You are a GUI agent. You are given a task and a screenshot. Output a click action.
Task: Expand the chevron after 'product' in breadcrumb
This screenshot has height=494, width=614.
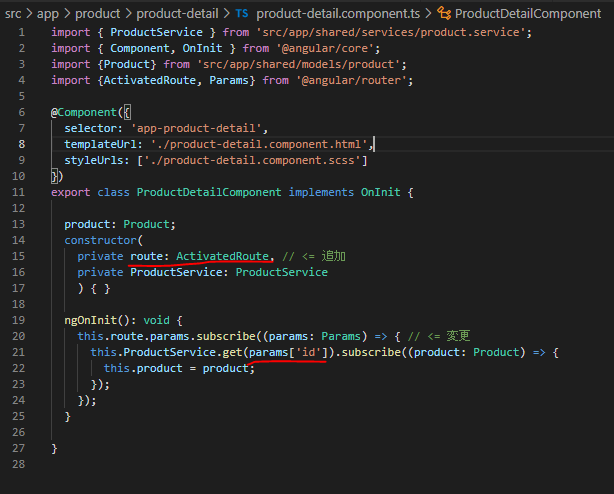click(128, 14)
